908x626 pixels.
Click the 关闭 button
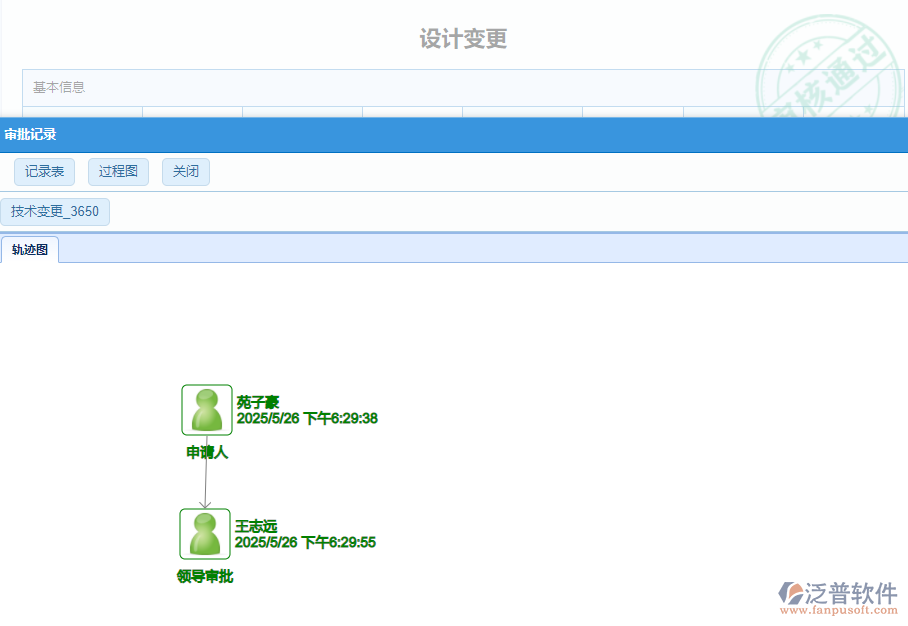[x=185, y=171]
